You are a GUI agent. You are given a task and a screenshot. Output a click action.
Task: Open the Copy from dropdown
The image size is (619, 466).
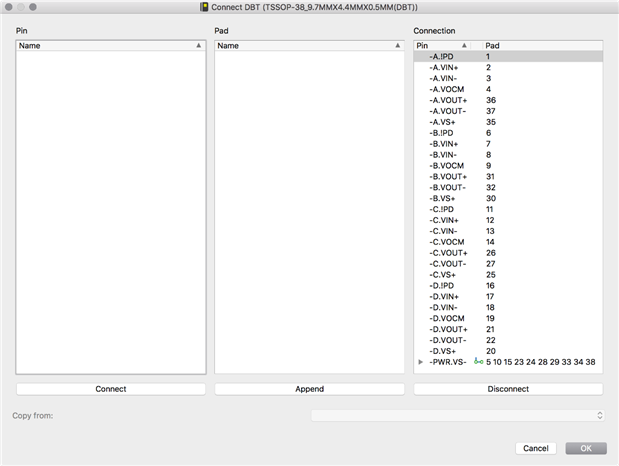click(458, 415)
